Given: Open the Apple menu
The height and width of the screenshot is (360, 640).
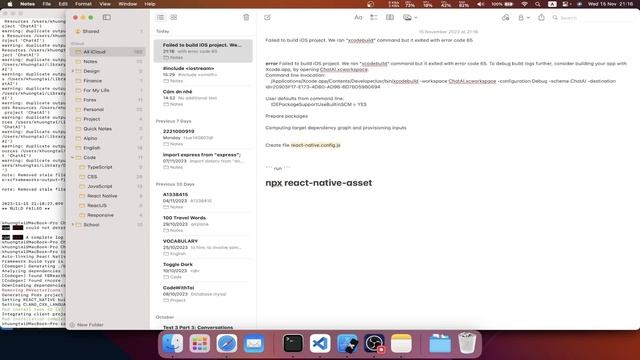Looking at the screenshot, I should click(10, 4).
